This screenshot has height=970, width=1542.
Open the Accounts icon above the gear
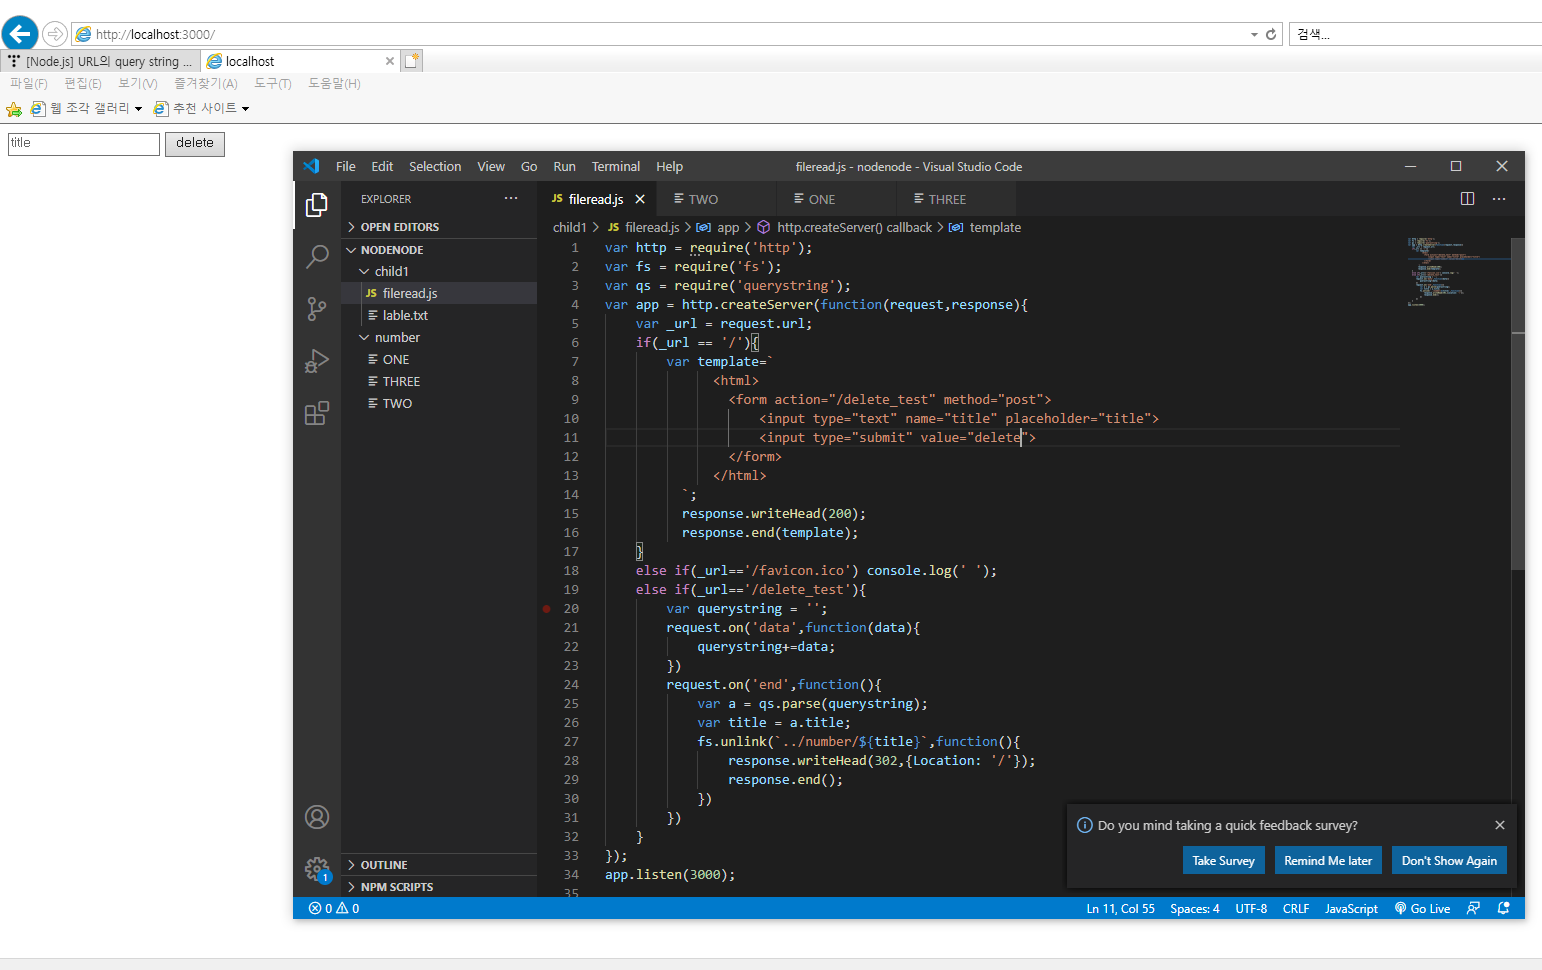pos(317,817)
